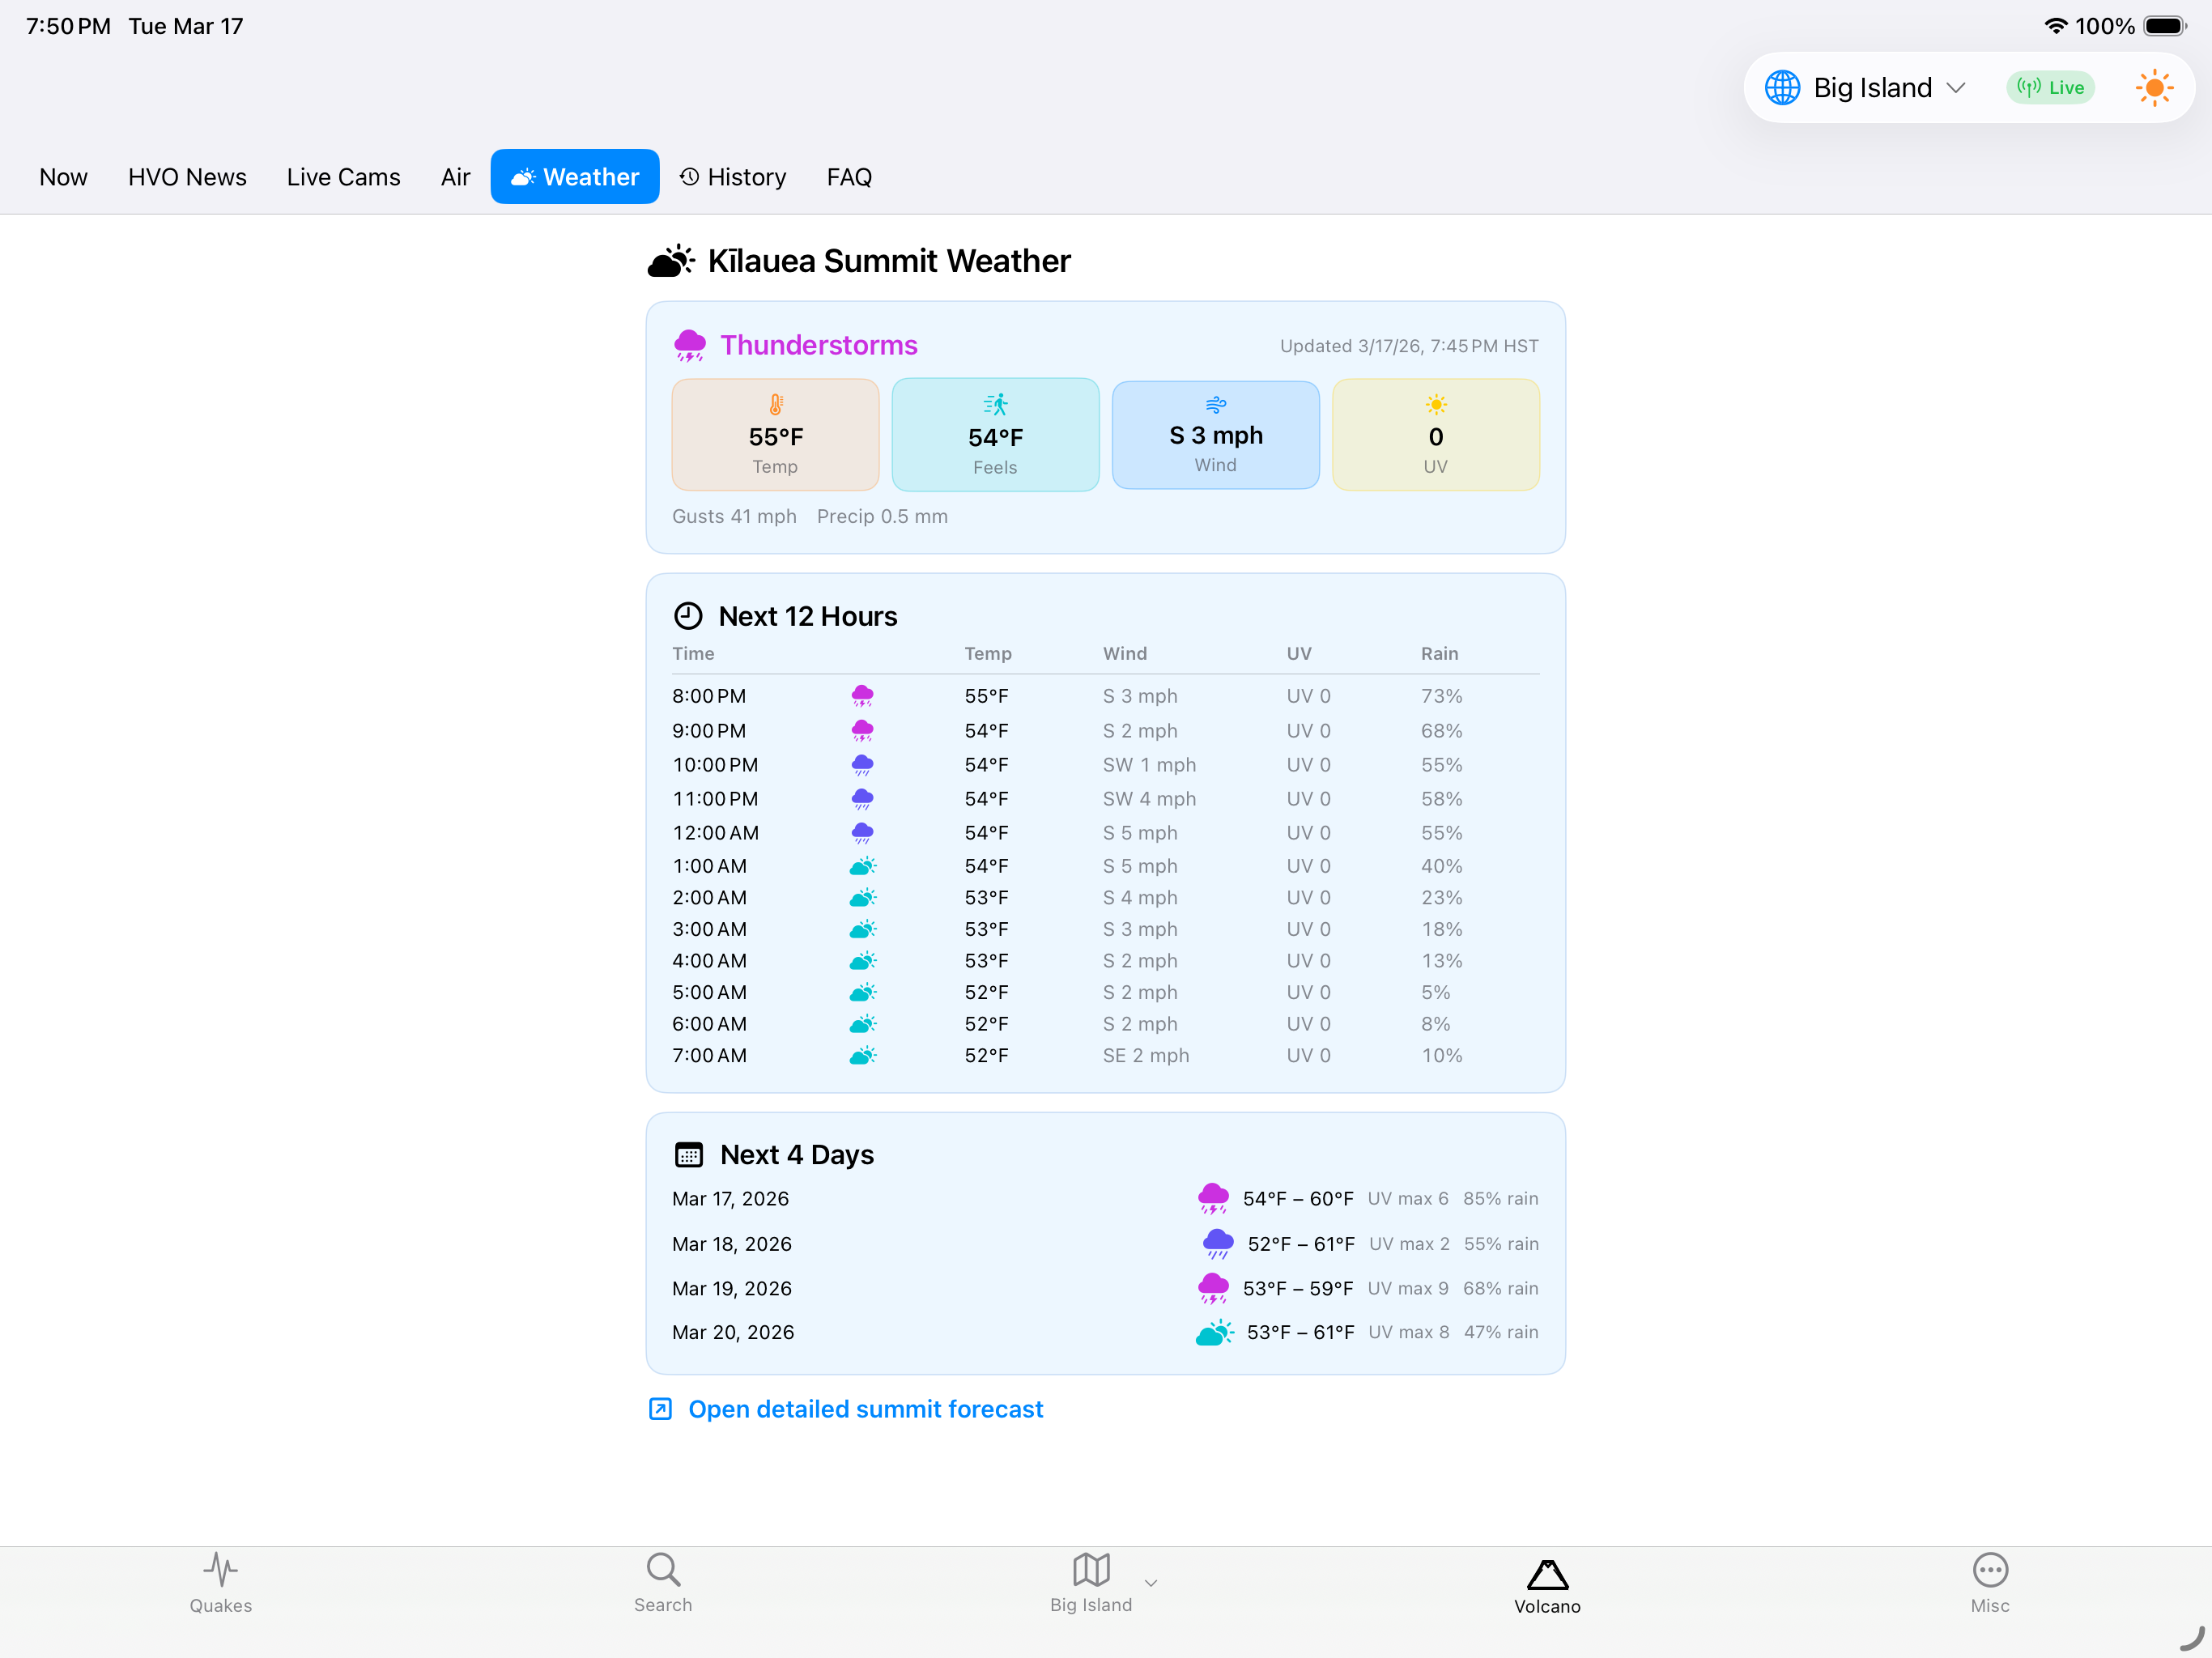Click the 73% rain value at 8:00 PM
This screenshot has height=1658, width=2212.
[x=1441, y=696]
